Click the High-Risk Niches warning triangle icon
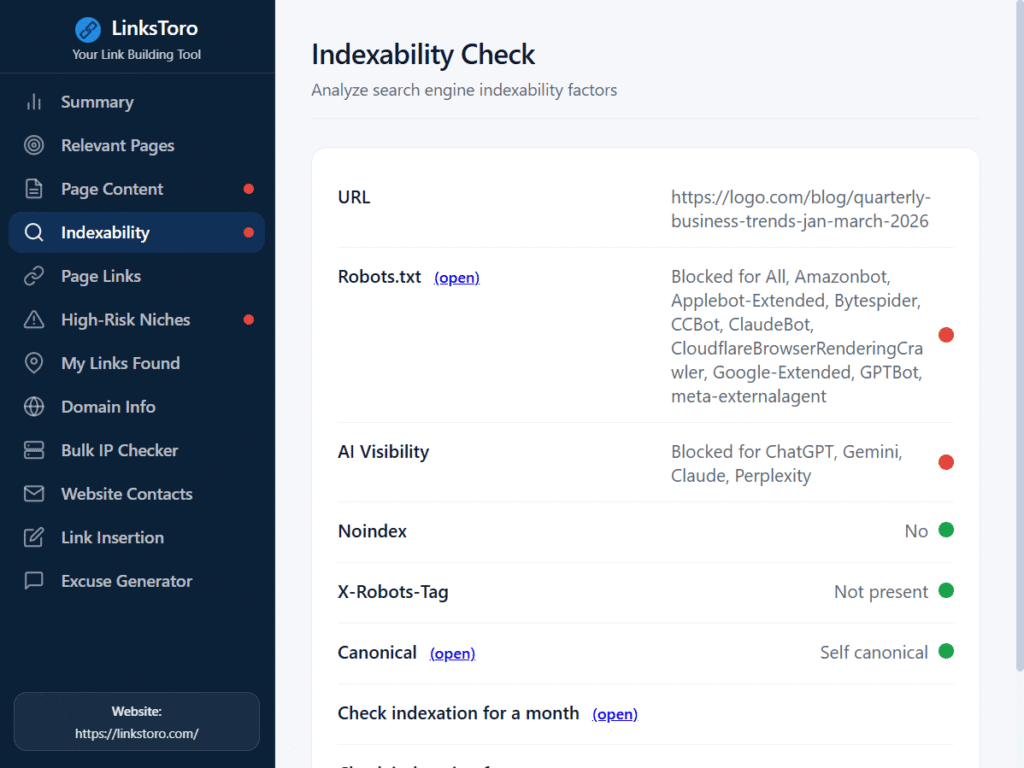This screenshot has width=1024, height=768. (x=34, y=319)
